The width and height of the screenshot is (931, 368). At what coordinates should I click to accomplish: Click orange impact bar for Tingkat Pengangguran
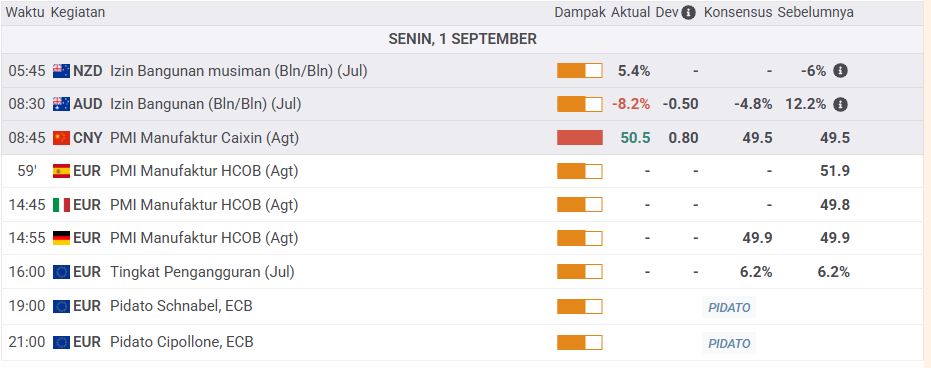pyautogui.click(x=580, y=272)
